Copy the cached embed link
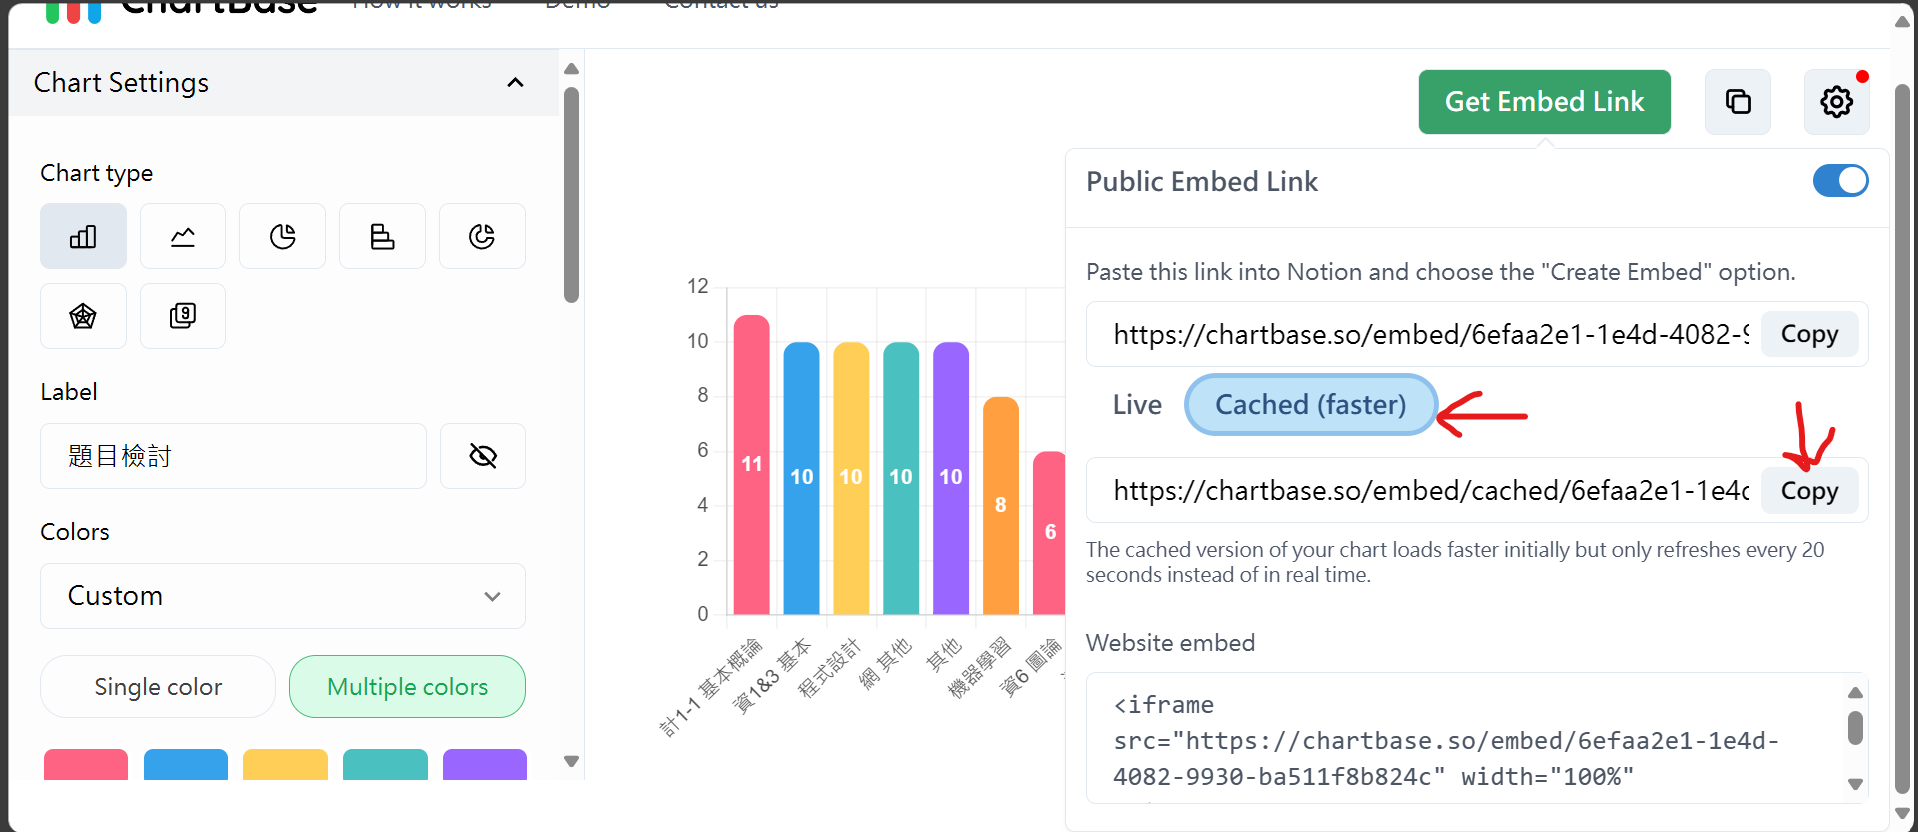This screenshot has width=1918, height=832. point(1808,490)
